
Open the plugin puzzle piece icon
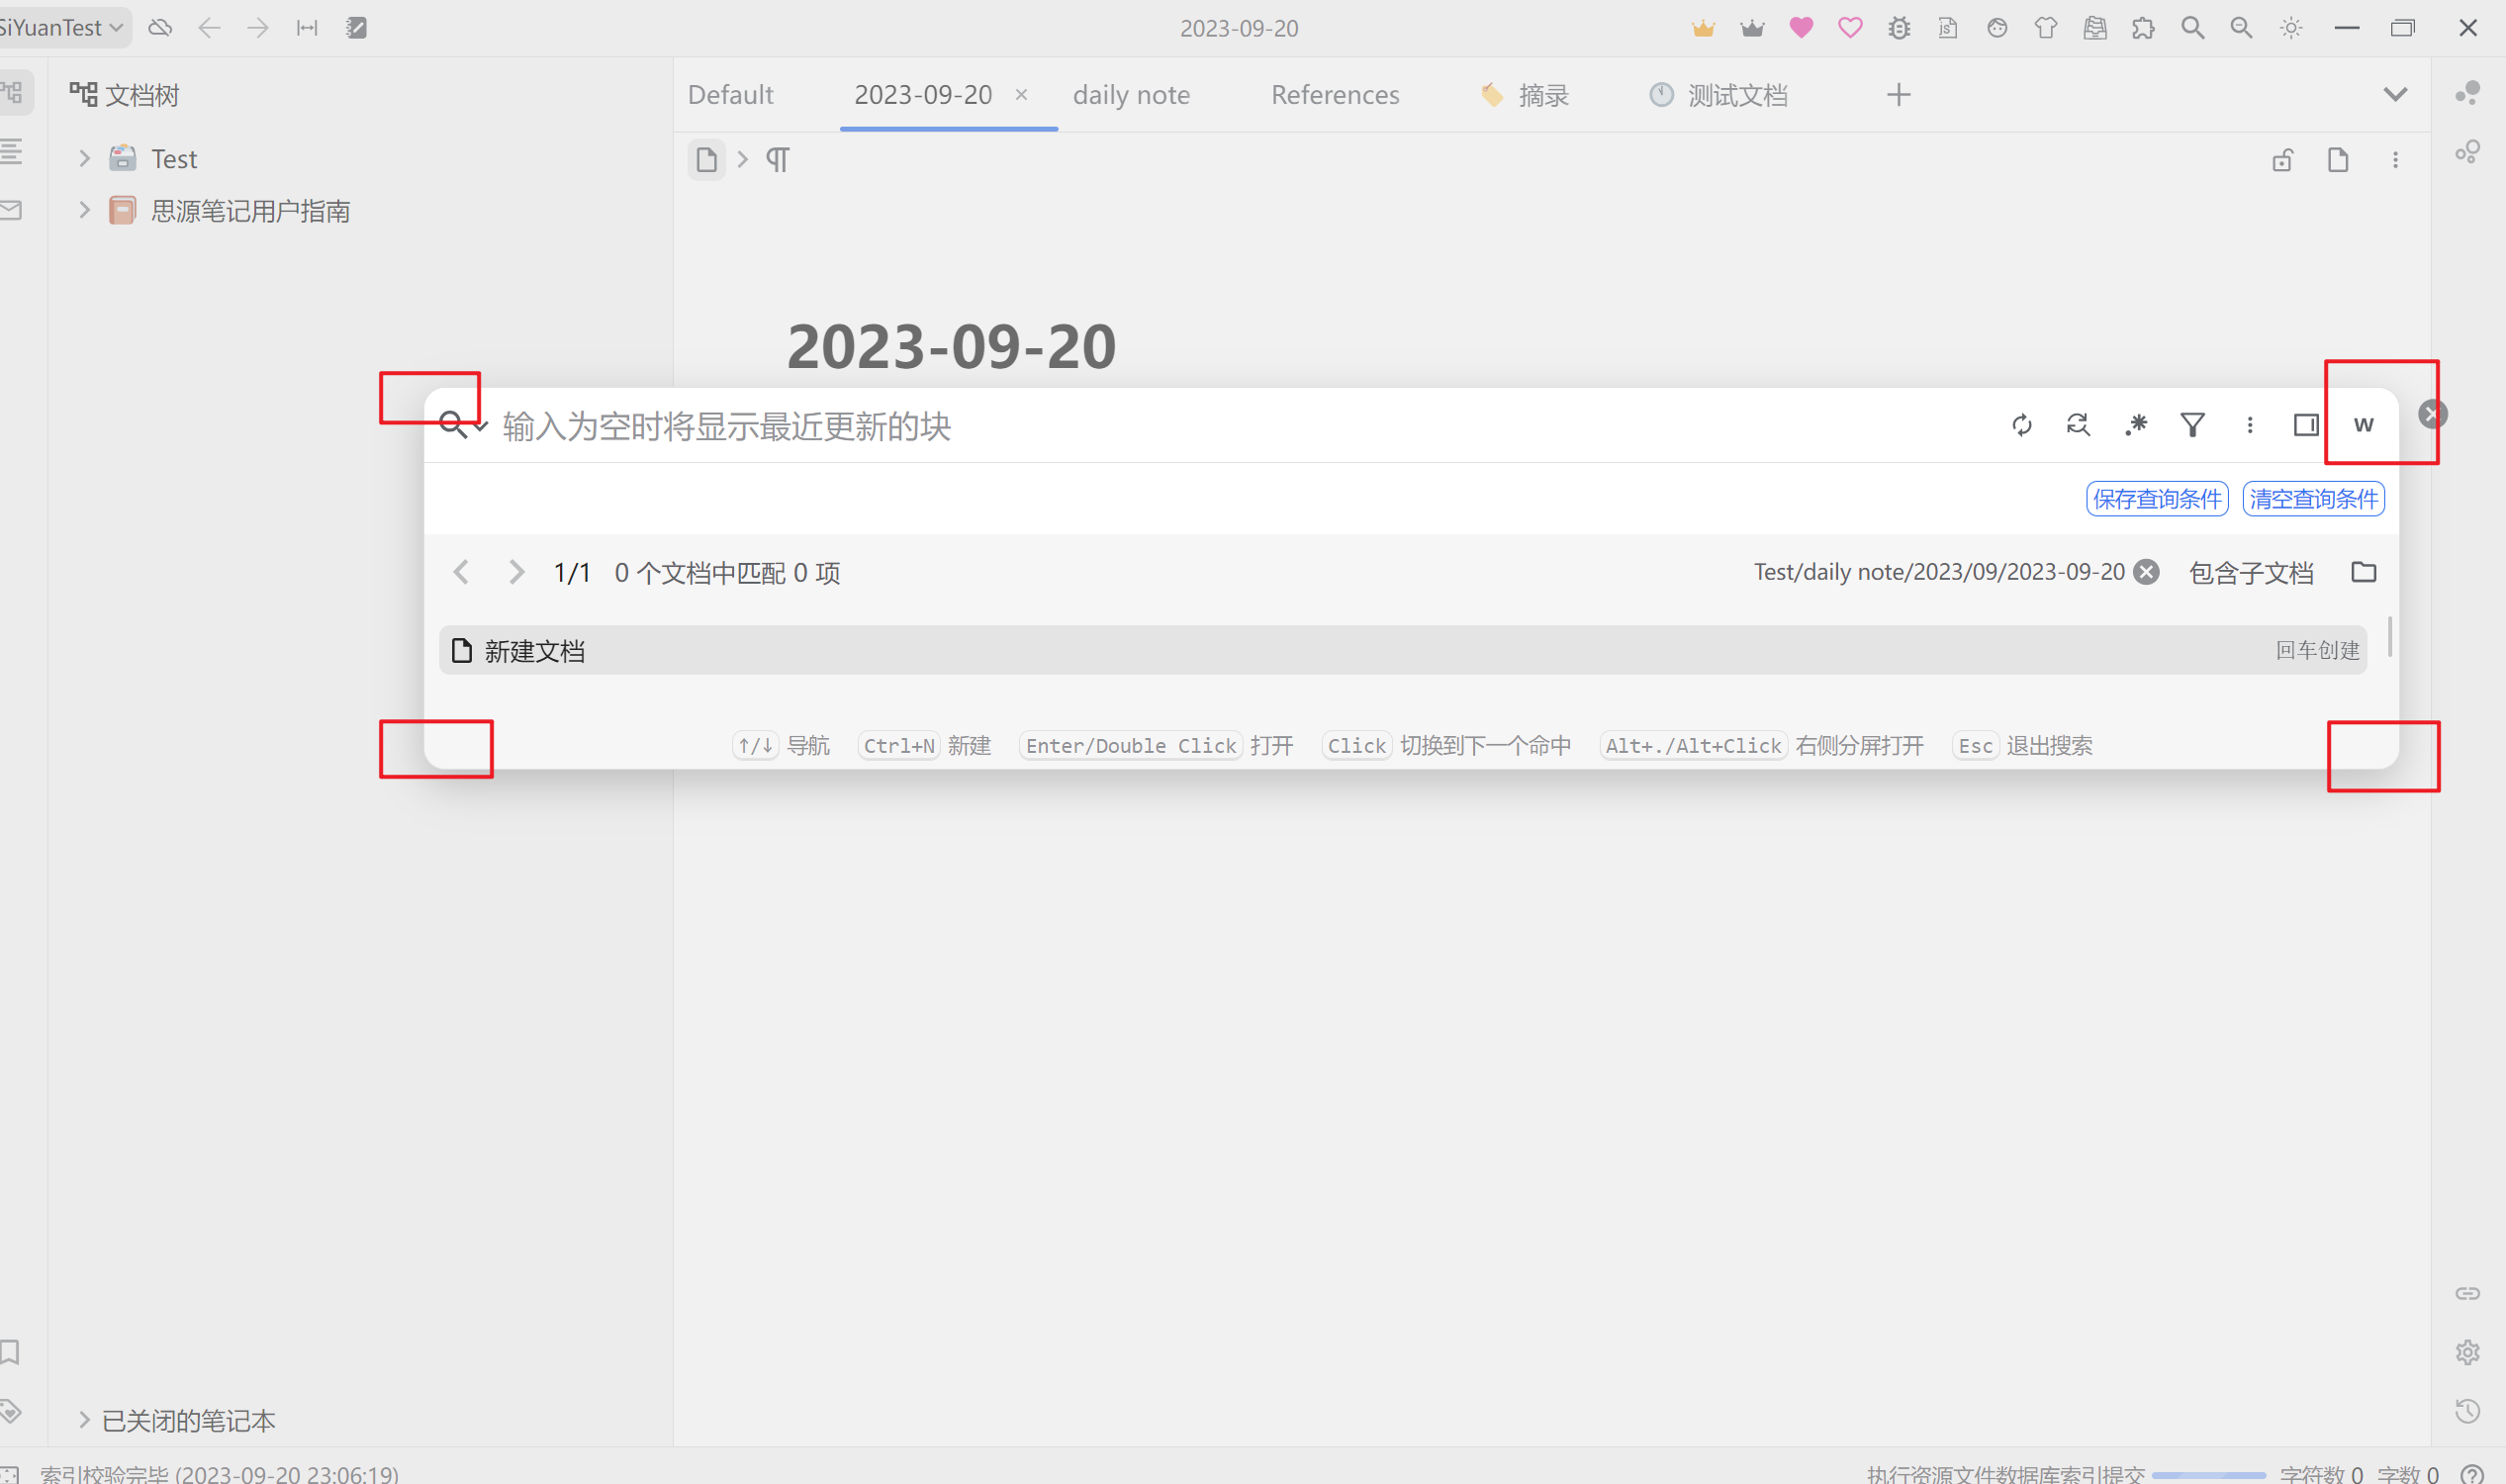click(2143, 28)
